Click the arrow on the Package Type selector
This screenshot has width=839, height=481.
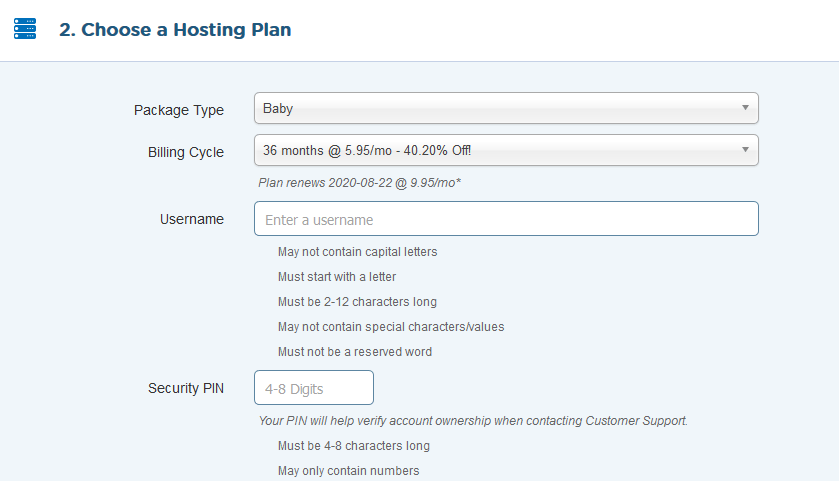click(x=745, y=108)
